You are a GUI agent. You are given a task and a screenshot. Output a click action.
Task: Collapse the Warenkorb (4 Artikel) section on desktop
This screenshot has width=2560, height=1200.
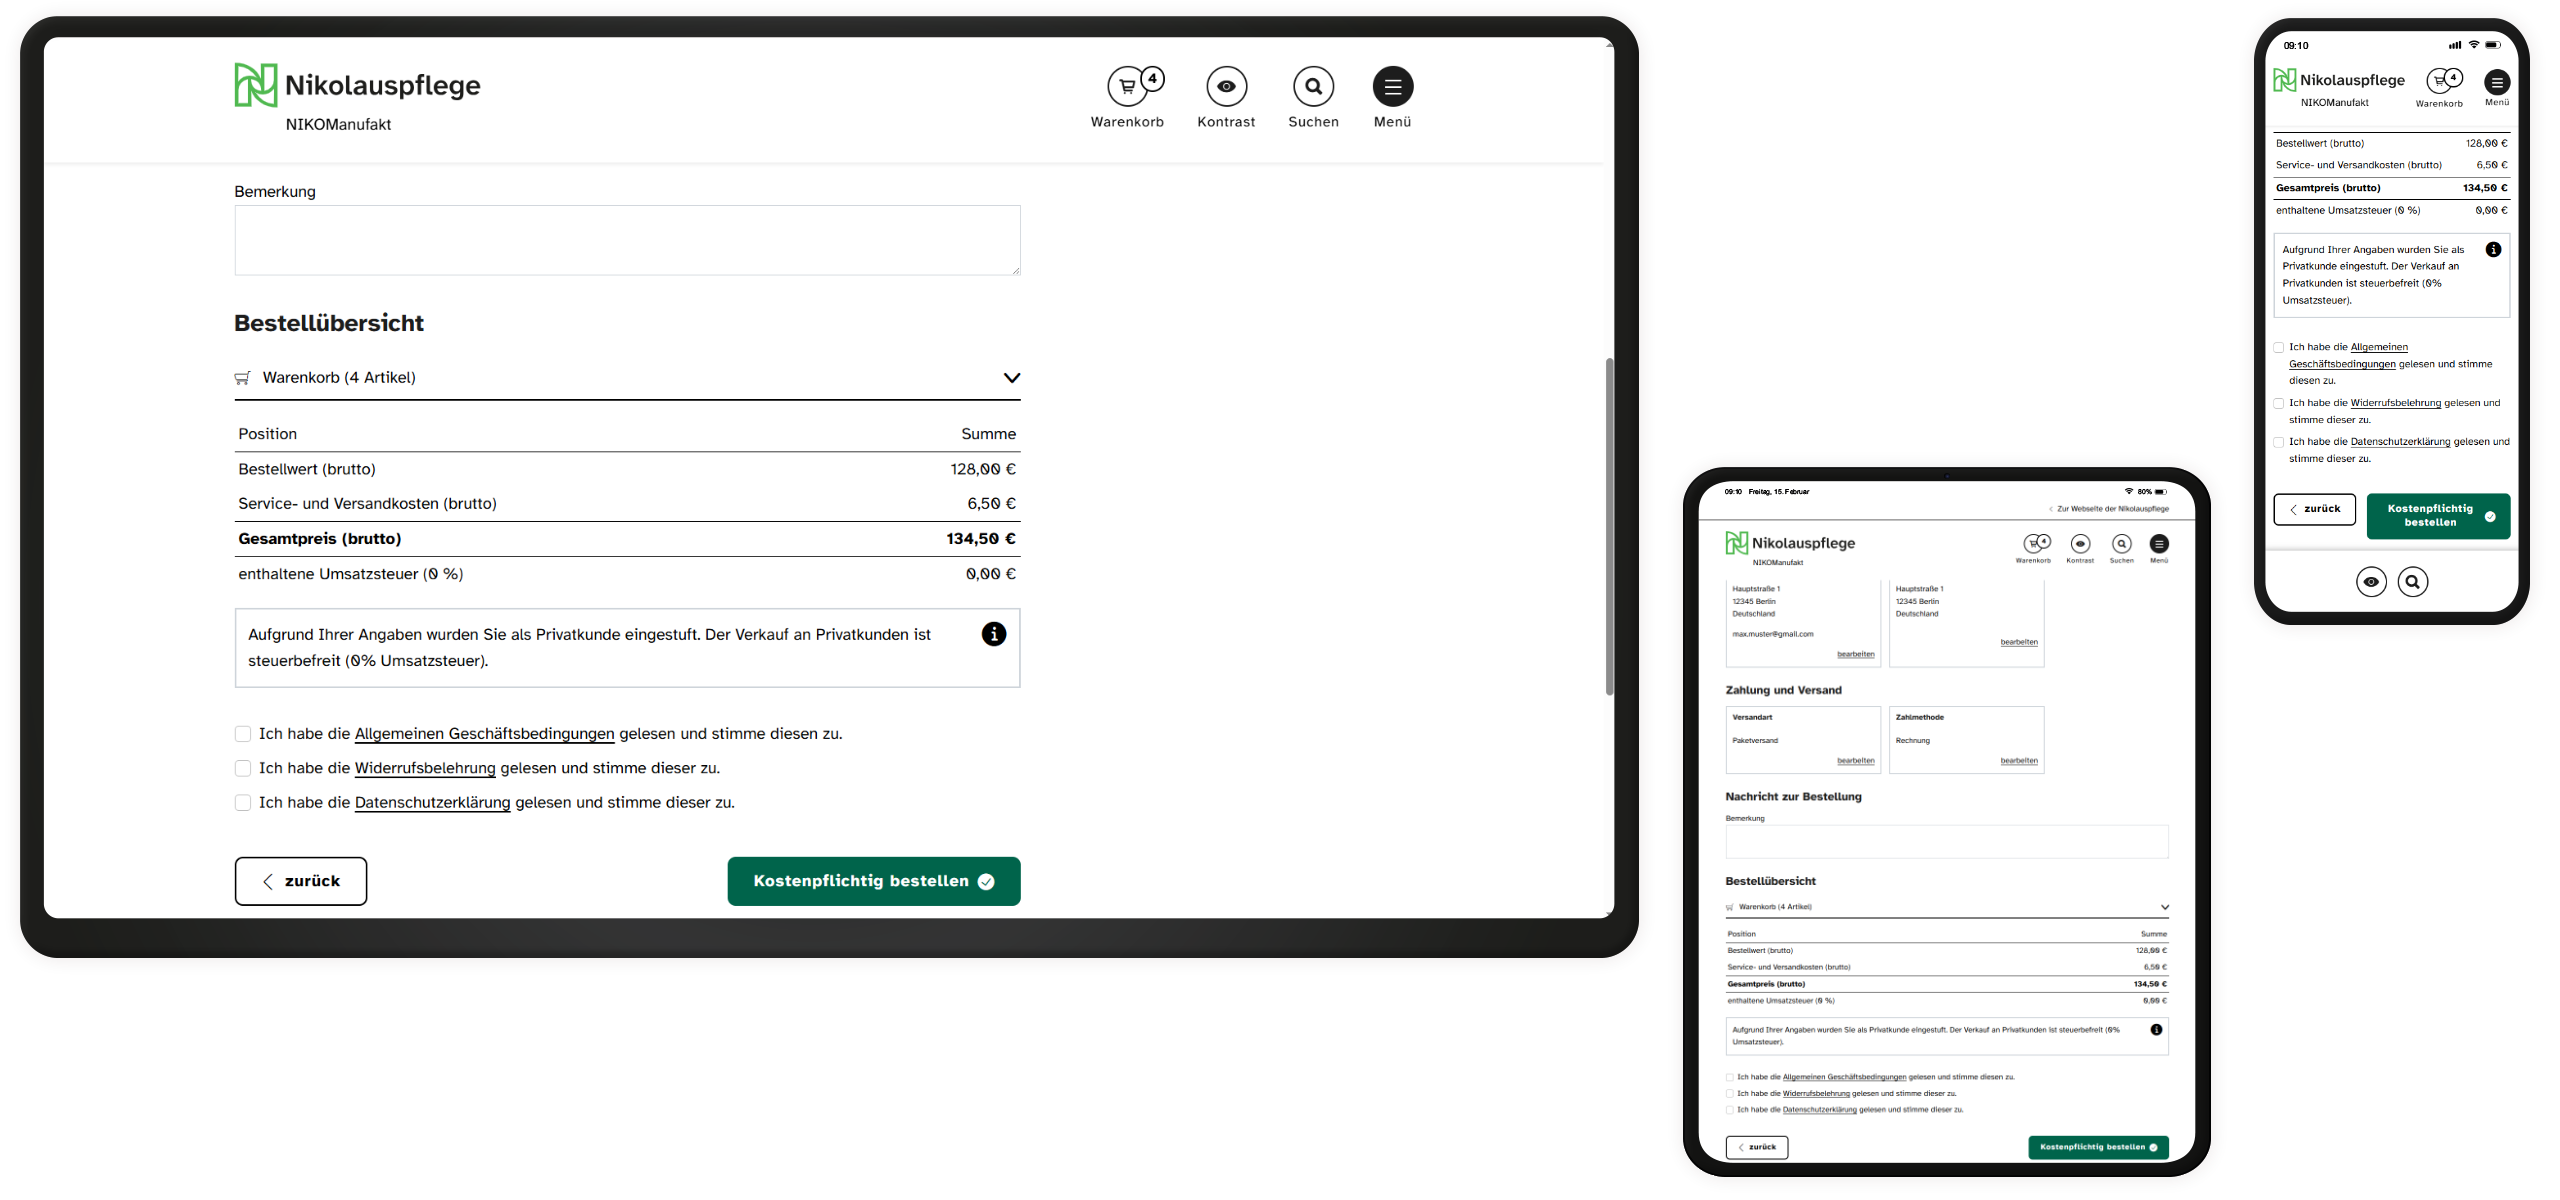tap(1011, 378)
